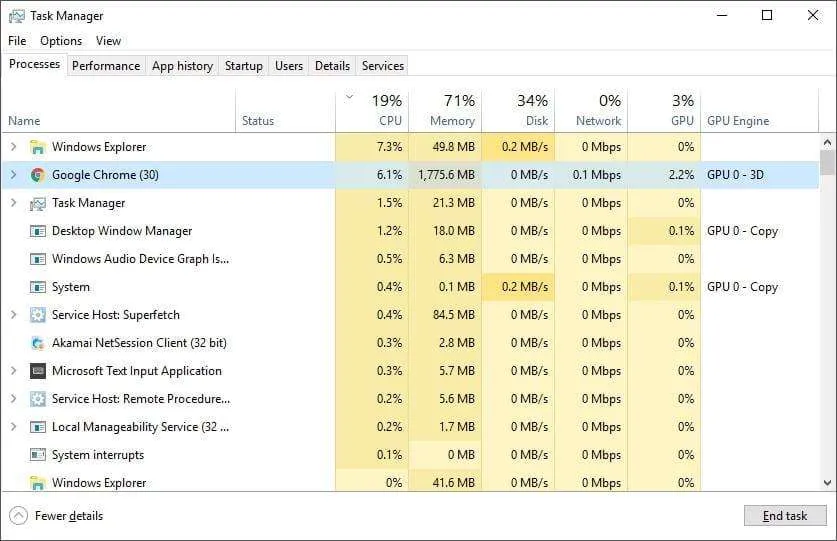Screen dimensions: 837x541
Task: Expand Microsoft Text Input Application
Action: point(14,371)
